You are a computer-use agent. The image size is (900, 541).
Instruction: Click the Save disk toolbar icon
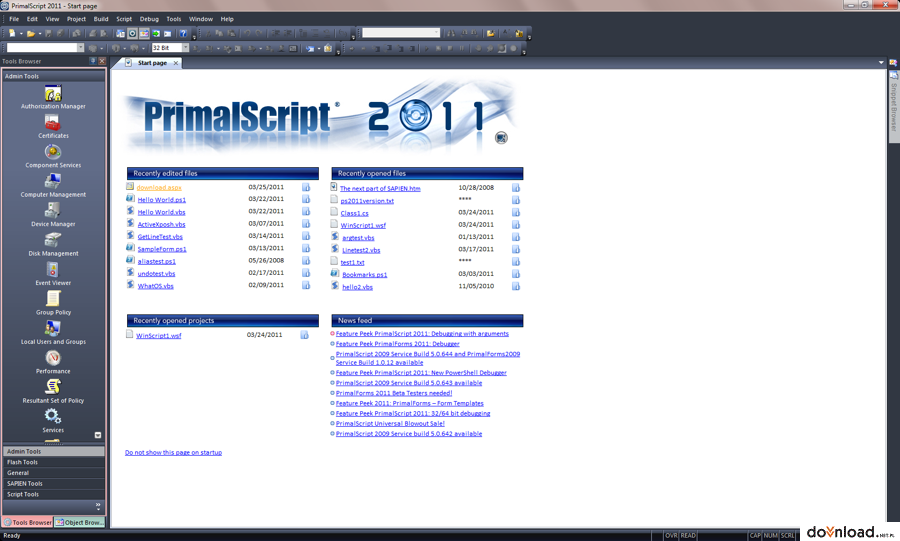point(48,33)
